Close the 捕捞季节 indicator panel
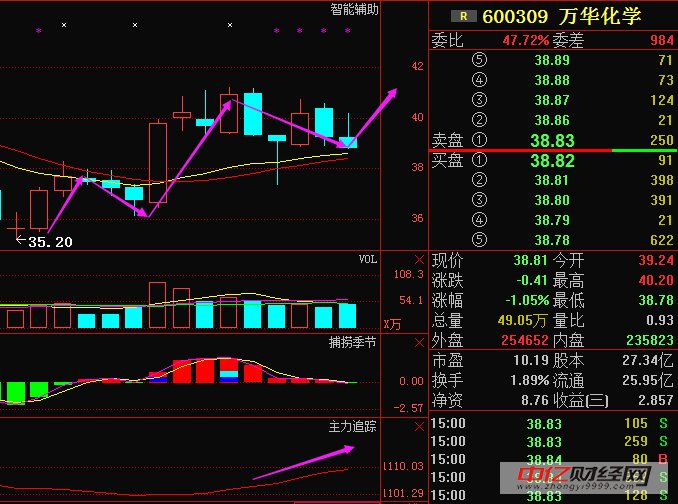 pyautogui.click(x=417, y=341)
